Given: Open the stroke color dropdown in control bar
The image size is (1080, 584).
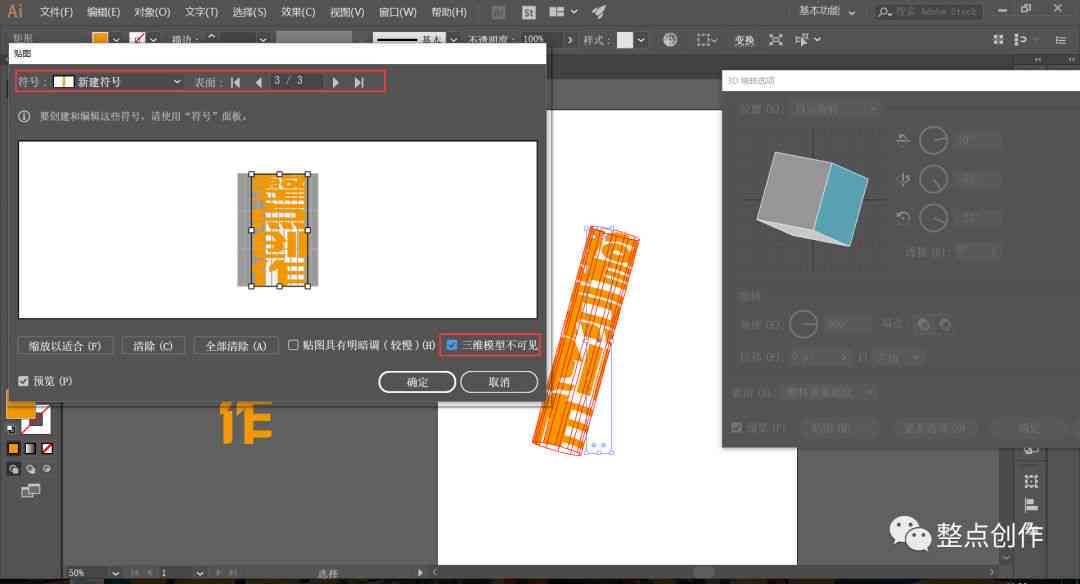Looking at the screenshot, I should pyautogui.click(x=153, y=40).
